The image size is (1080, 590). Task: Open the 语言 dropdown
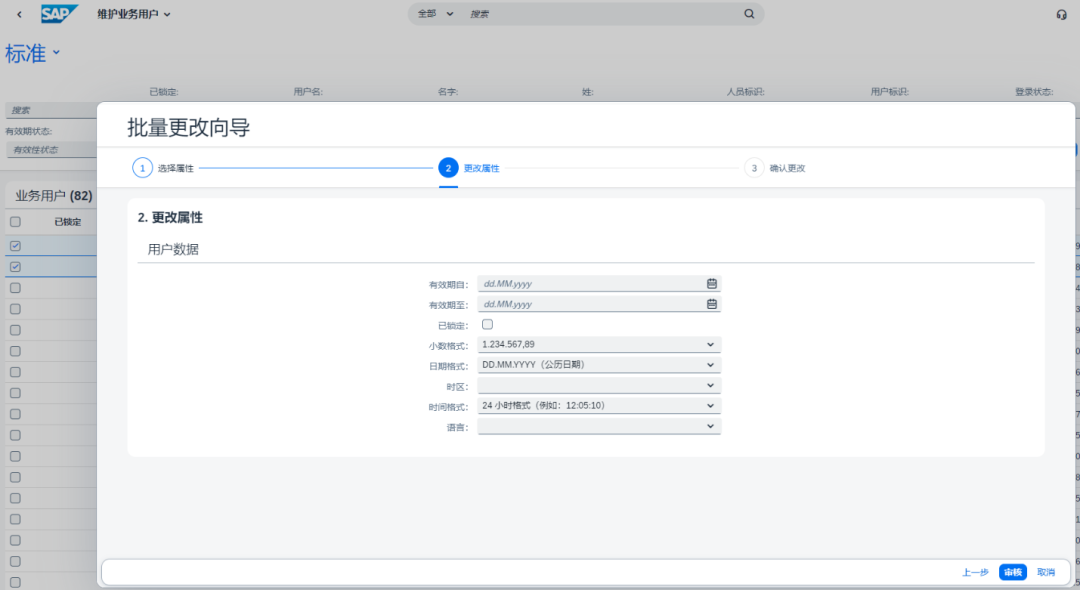(710, 425)
